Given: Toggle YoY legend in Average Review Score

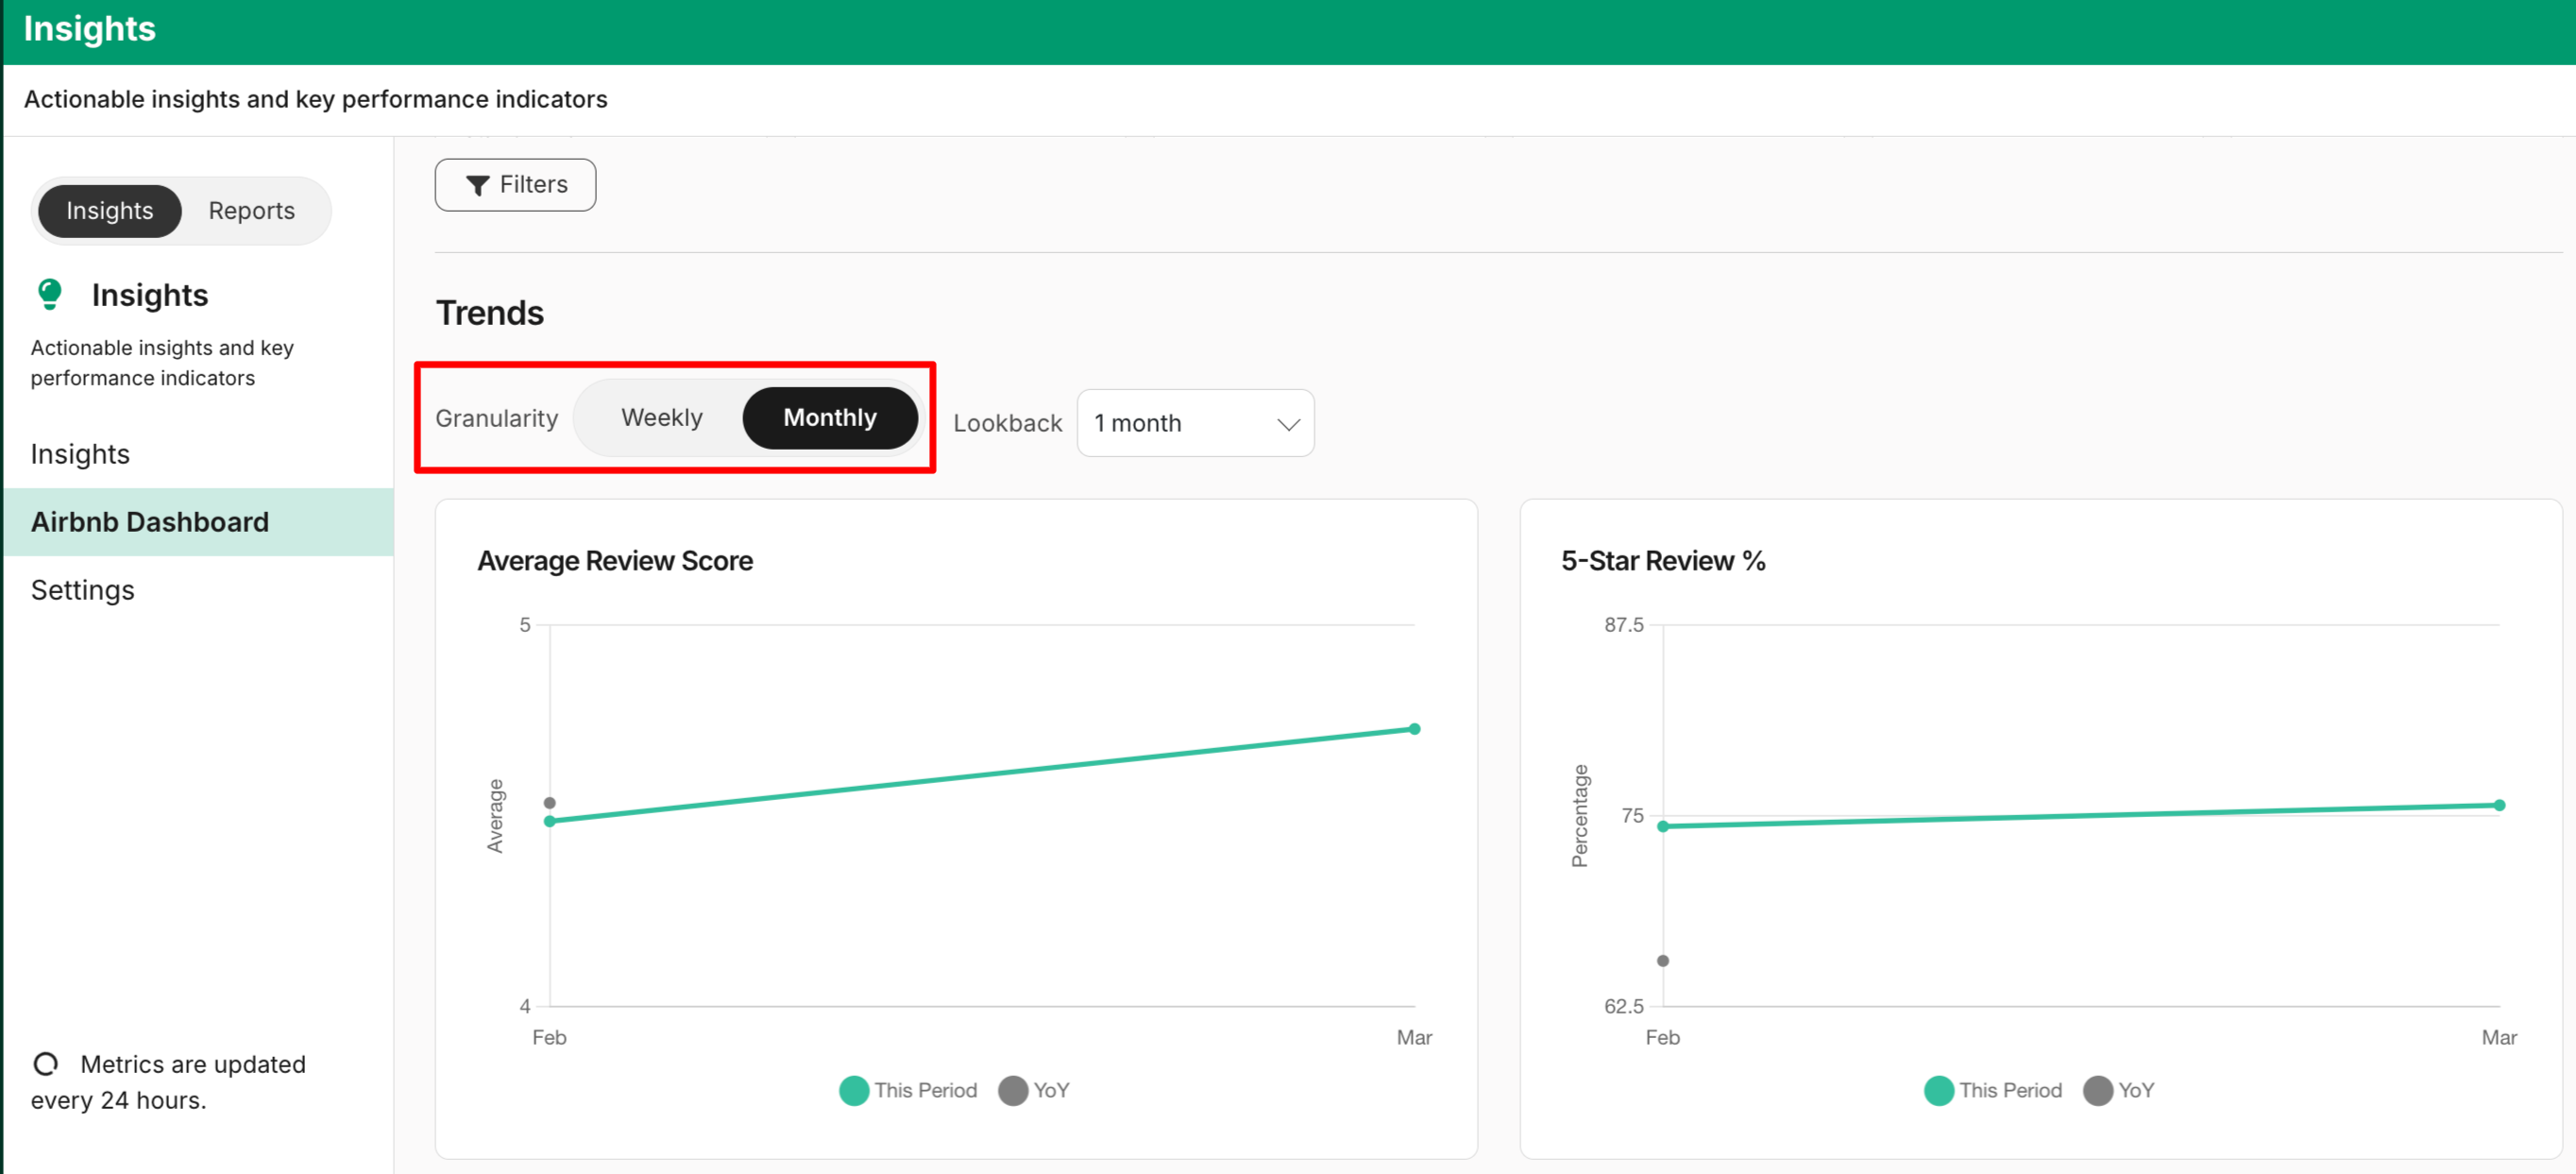Looking at the screenshot, I should (1034, 1090).
